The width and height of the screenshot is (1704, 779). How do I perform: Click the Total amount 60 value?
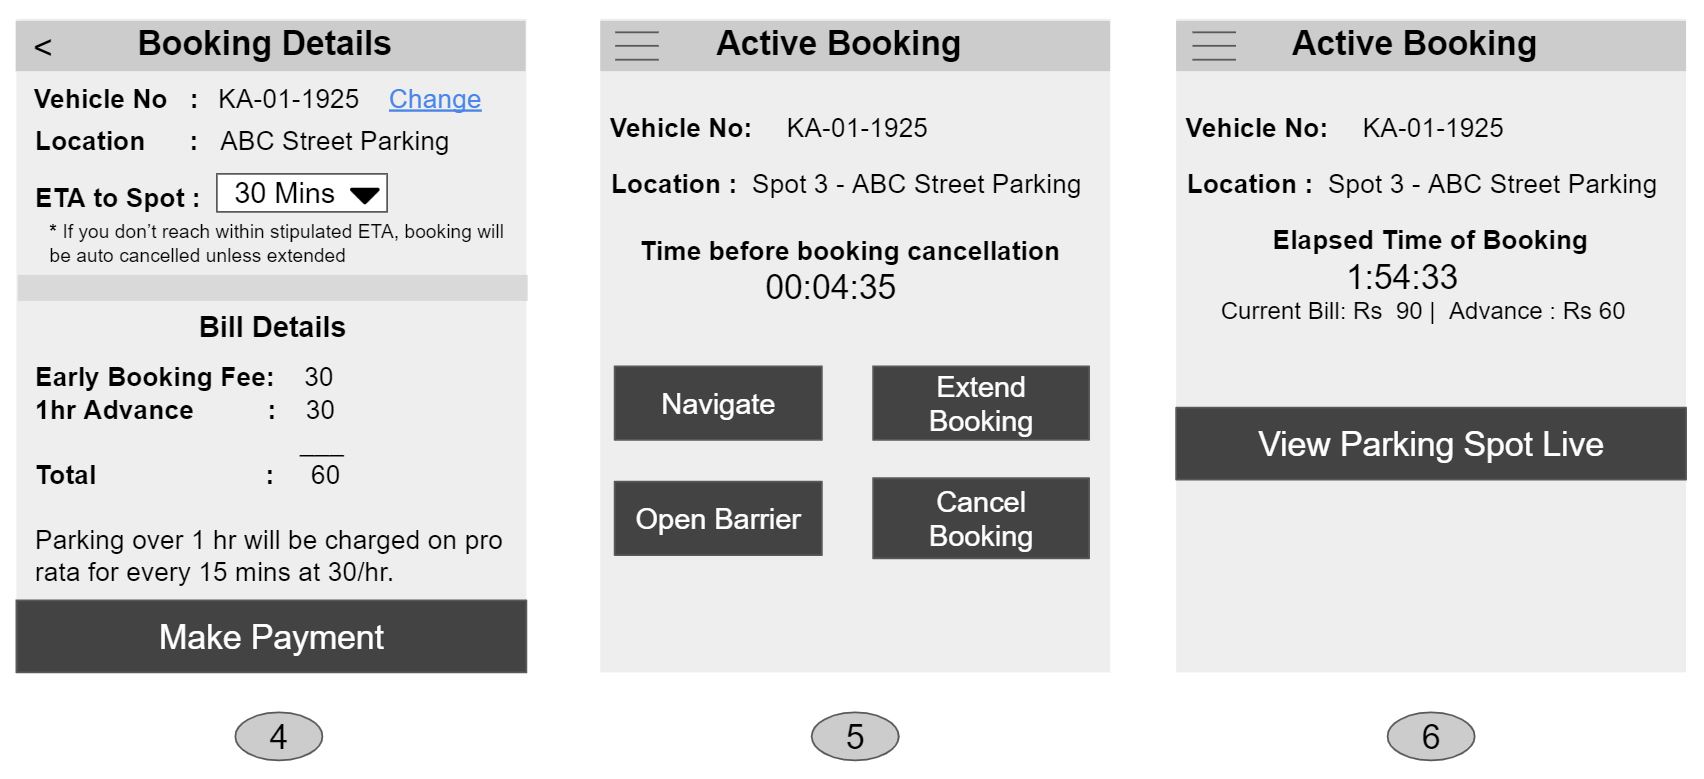325,475
